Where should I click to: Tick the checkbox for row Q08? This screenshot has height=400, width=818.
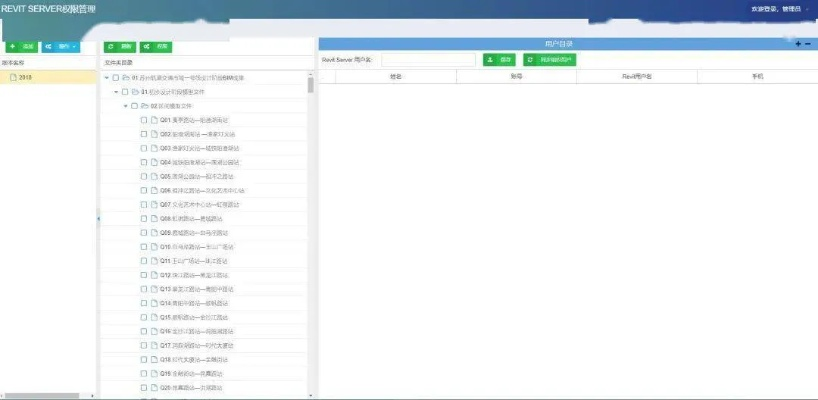coord(144,219)
